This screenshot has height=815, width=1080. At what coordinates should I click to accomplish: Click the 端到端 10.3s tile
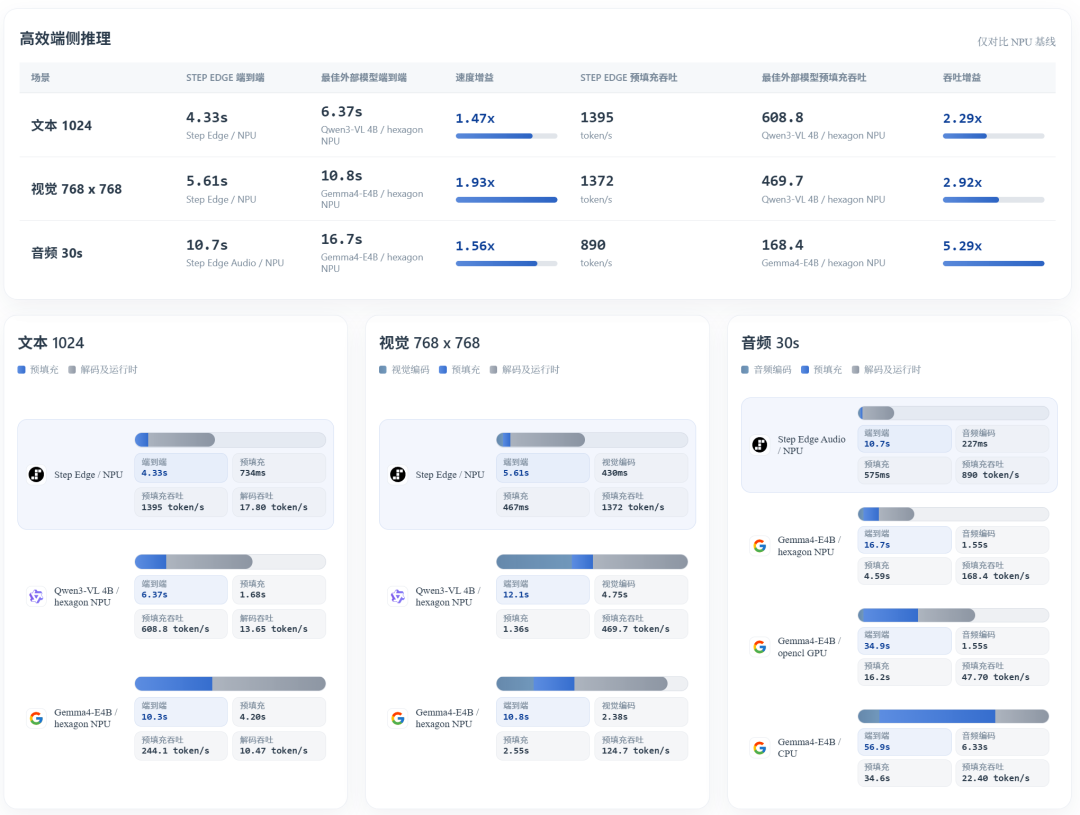tap(181, 712)
